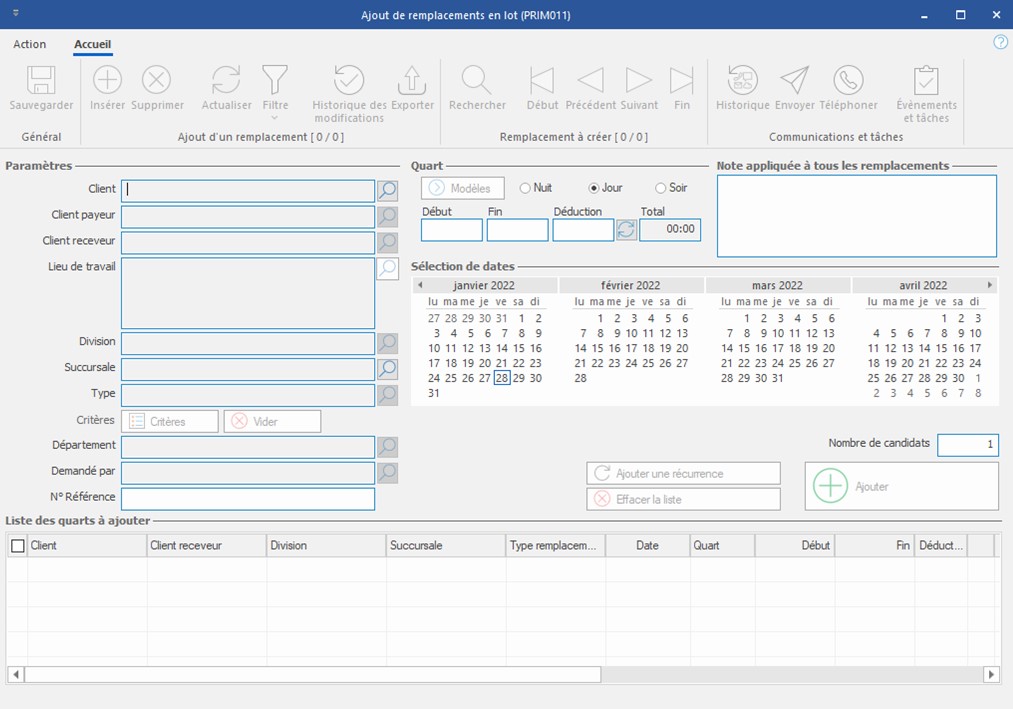Check the select-all checkbox in list header

click(17, 546)
